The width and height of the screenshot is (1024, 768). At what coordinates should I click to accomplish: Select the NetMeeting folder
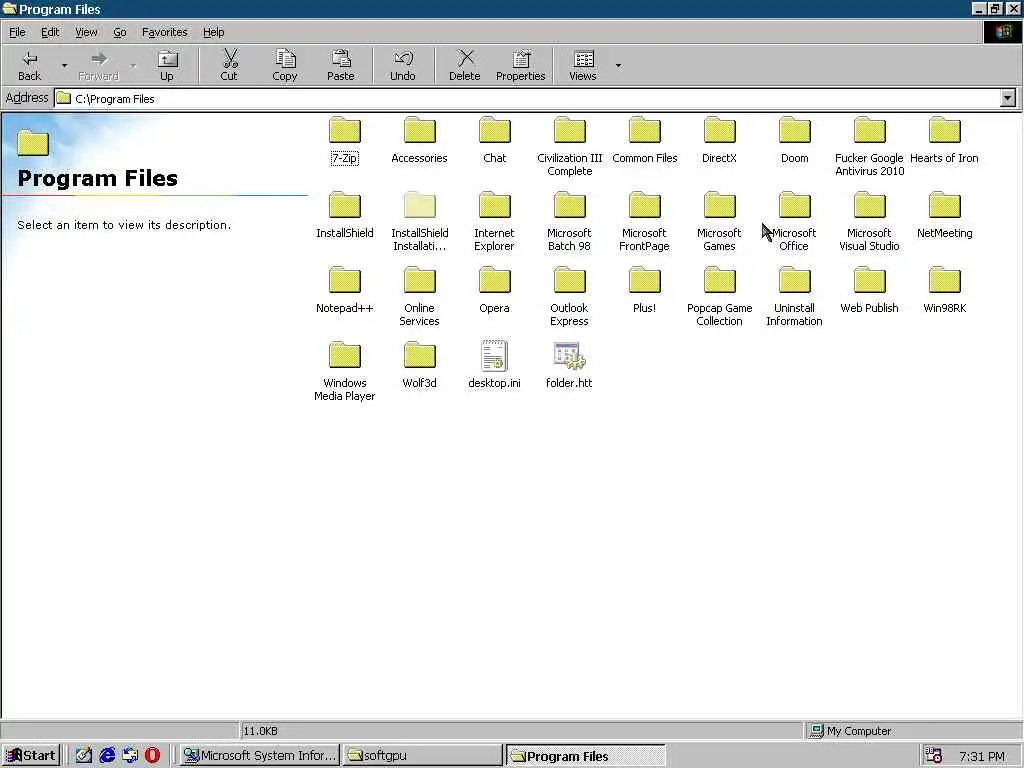pos(944,216)
